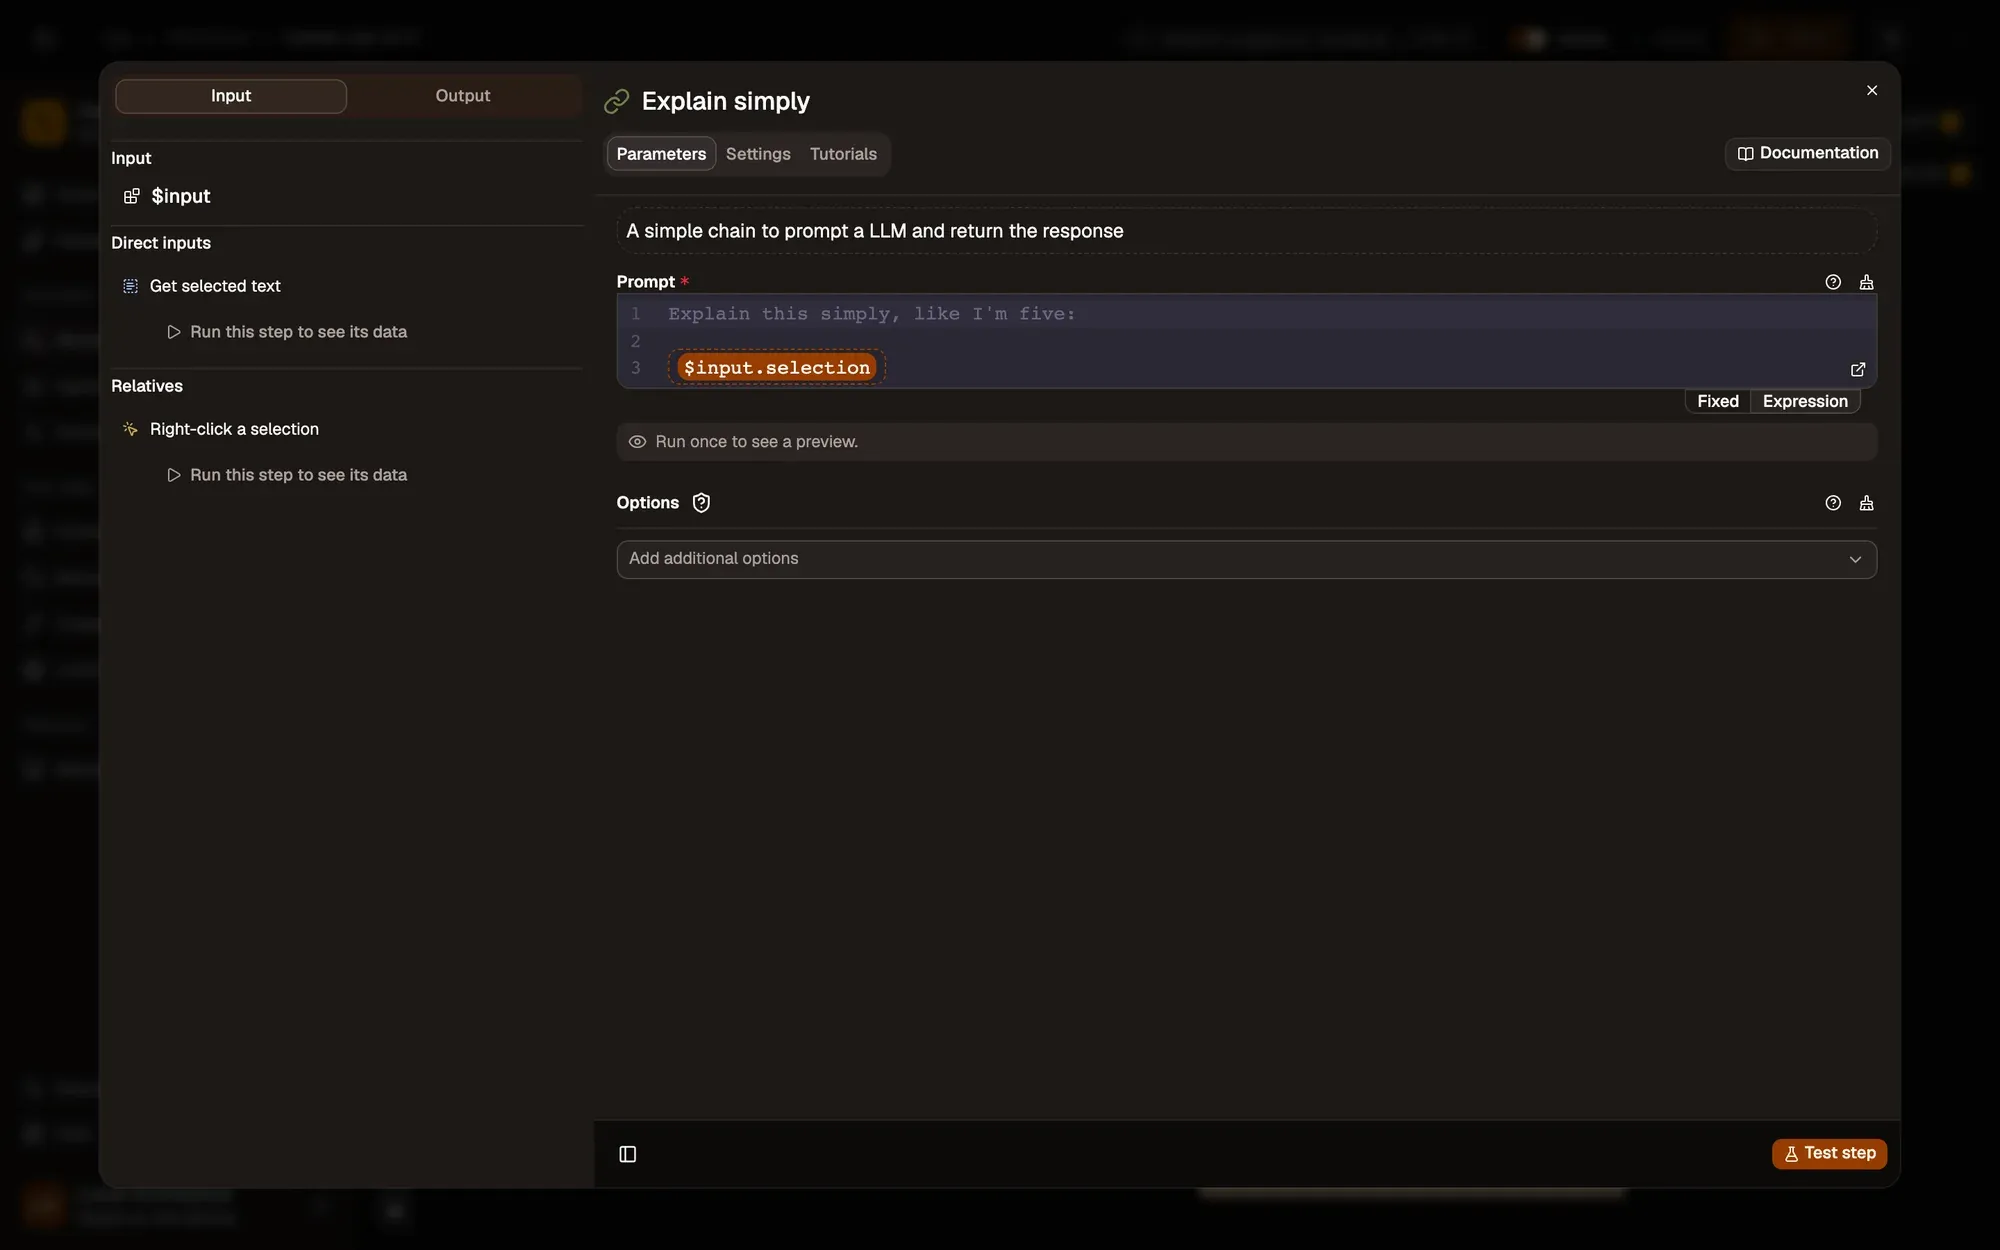Click the $input.selection expression chip

[777, 367]
